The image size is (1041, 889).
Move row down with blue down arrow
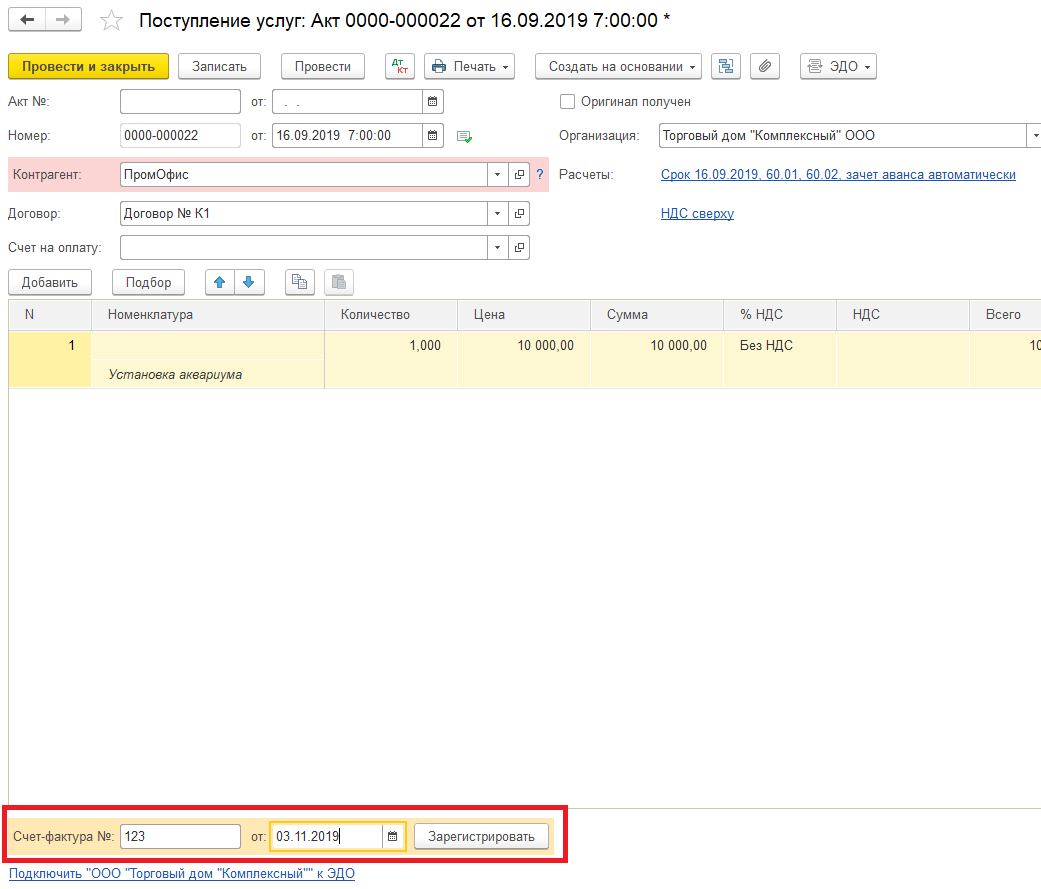click(249, 282)
